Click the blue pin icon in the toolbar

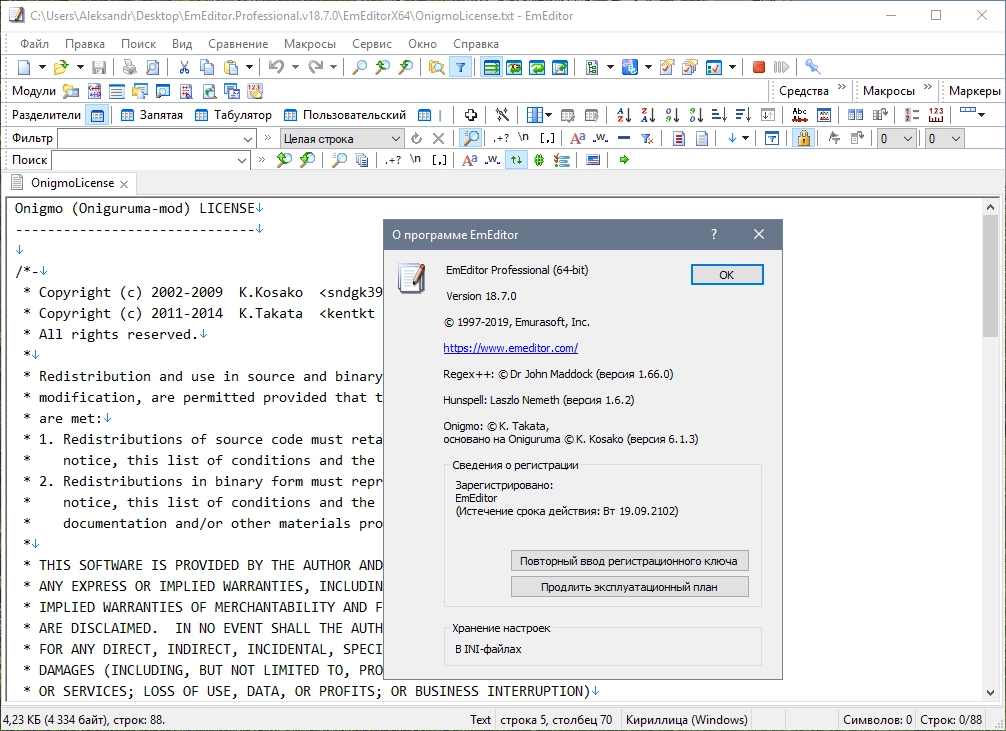pos(813,67)
